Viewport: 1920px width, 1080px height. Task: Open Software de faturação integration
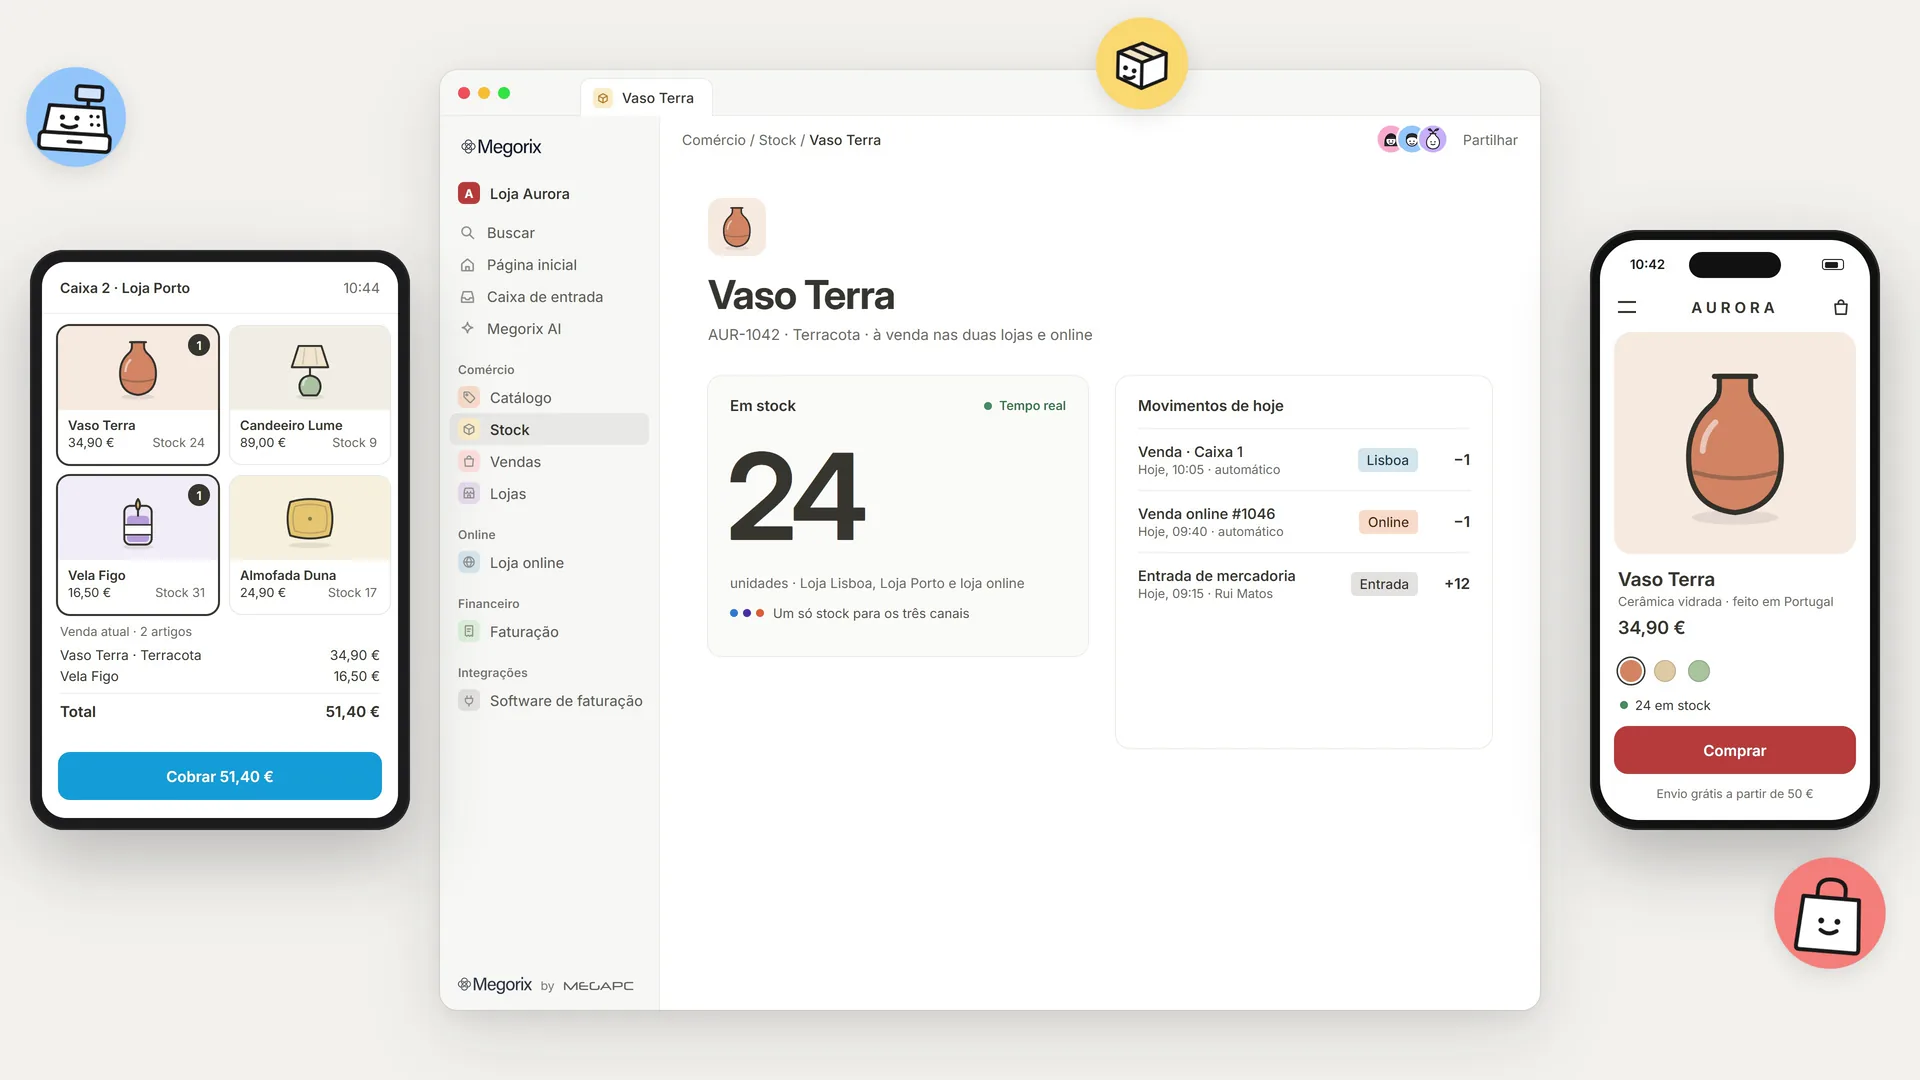coord(549,701)
